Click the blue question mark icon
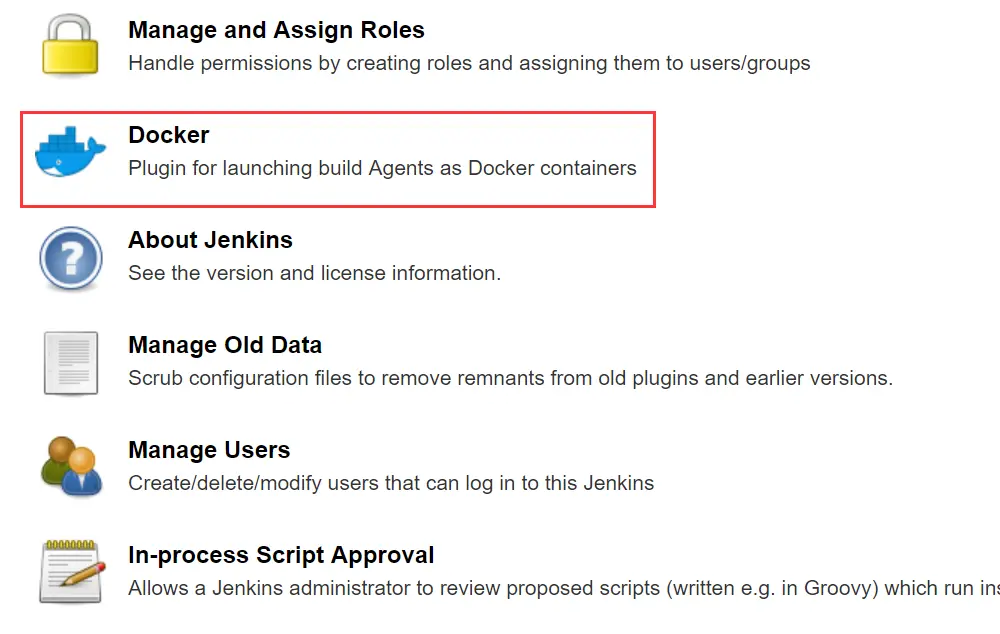 [70, 258]
